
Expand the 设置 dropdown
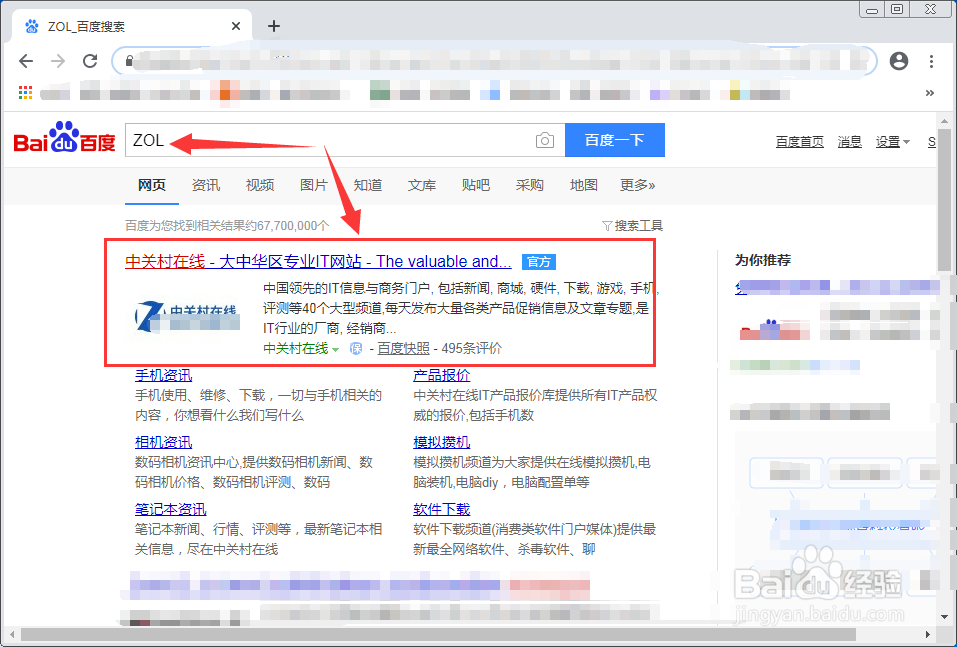coord(892,142)
